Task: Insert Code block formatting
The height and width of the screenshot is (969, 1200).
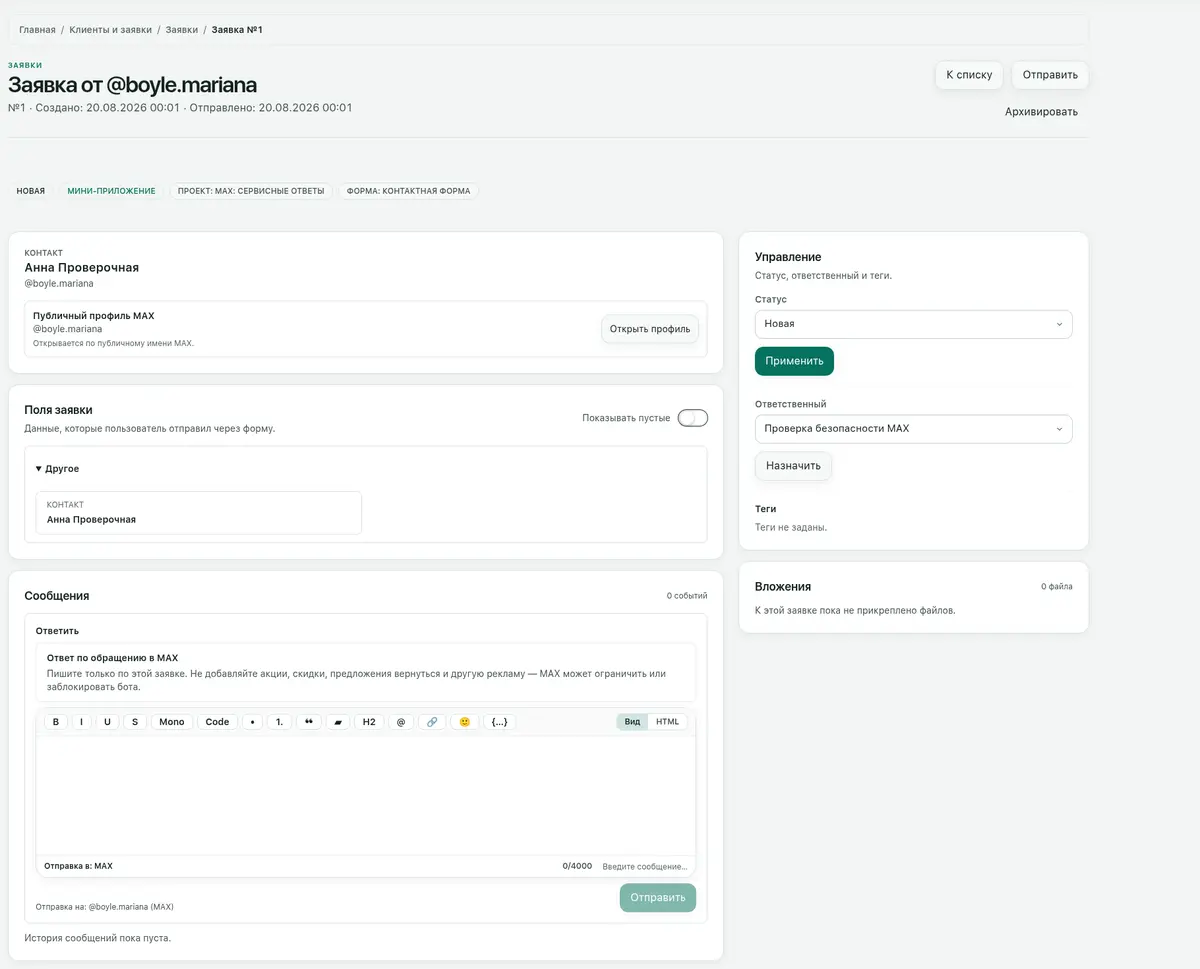Action: click(217, 722)
